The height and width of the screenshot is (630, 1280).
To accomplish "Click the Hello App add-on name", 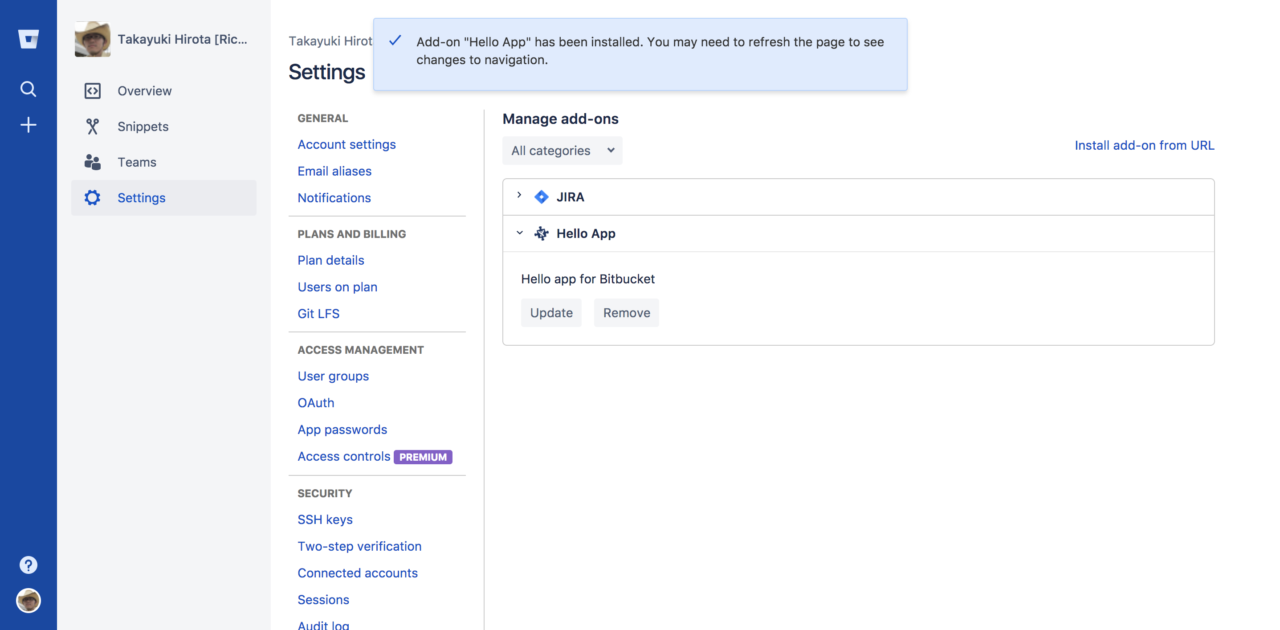I will click(586, 233).
